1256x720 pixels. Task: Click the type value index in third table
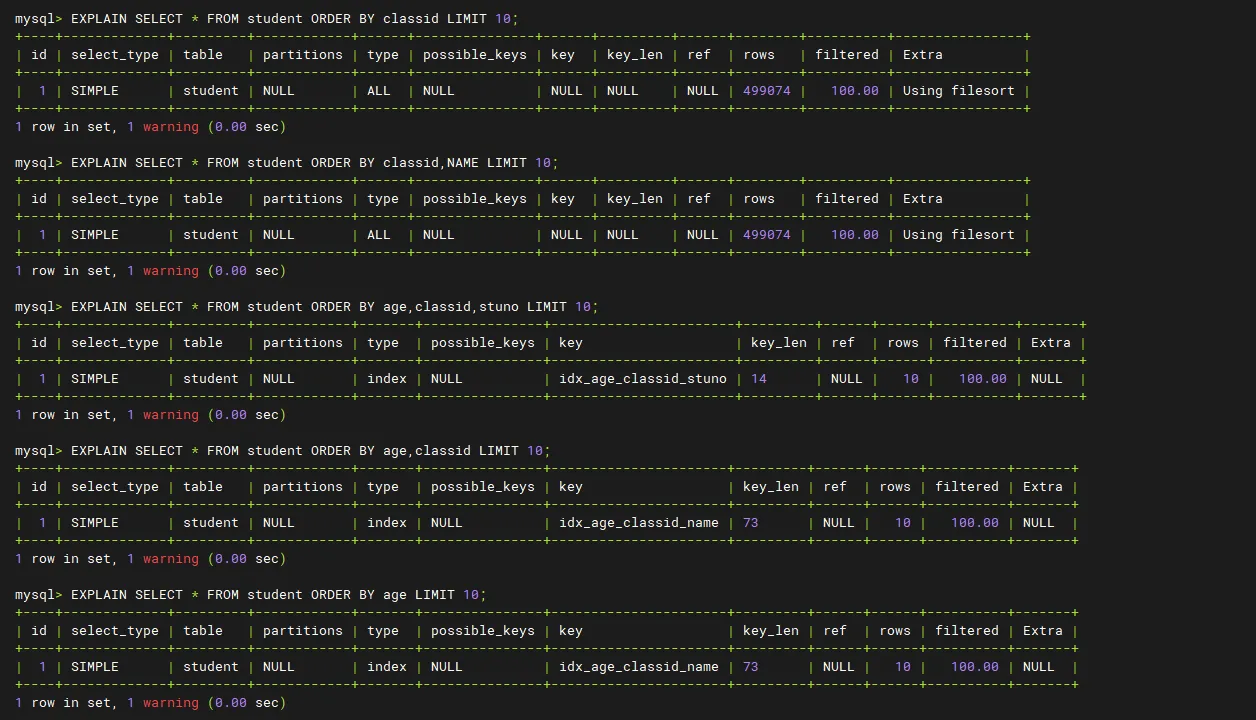[x=386, y=379]
